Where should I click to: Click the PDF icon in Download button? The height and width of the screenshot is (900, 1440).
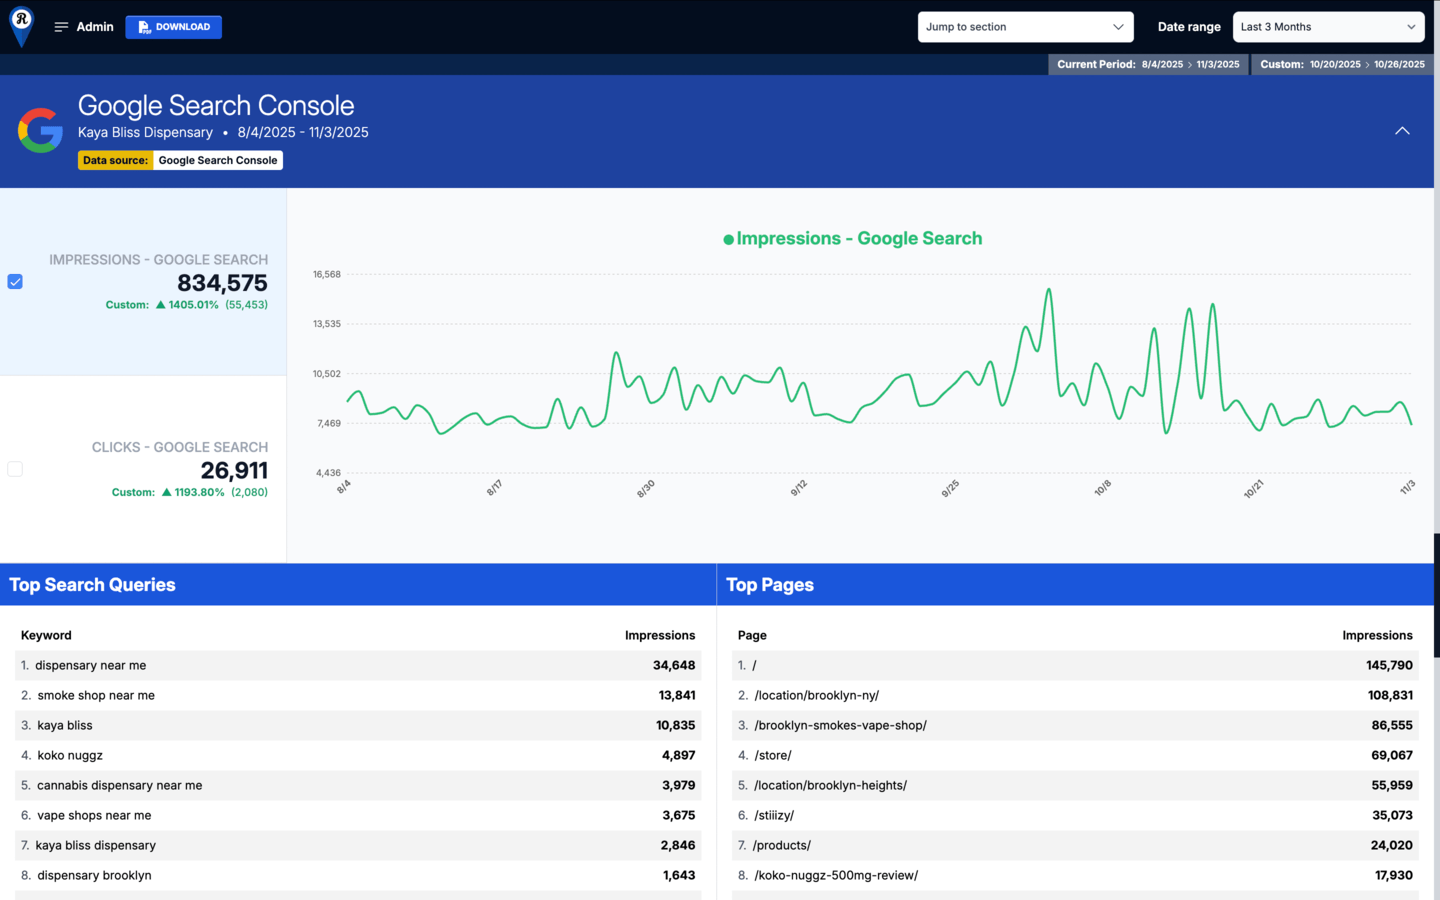pyautogui.click(x=144, y=27)
